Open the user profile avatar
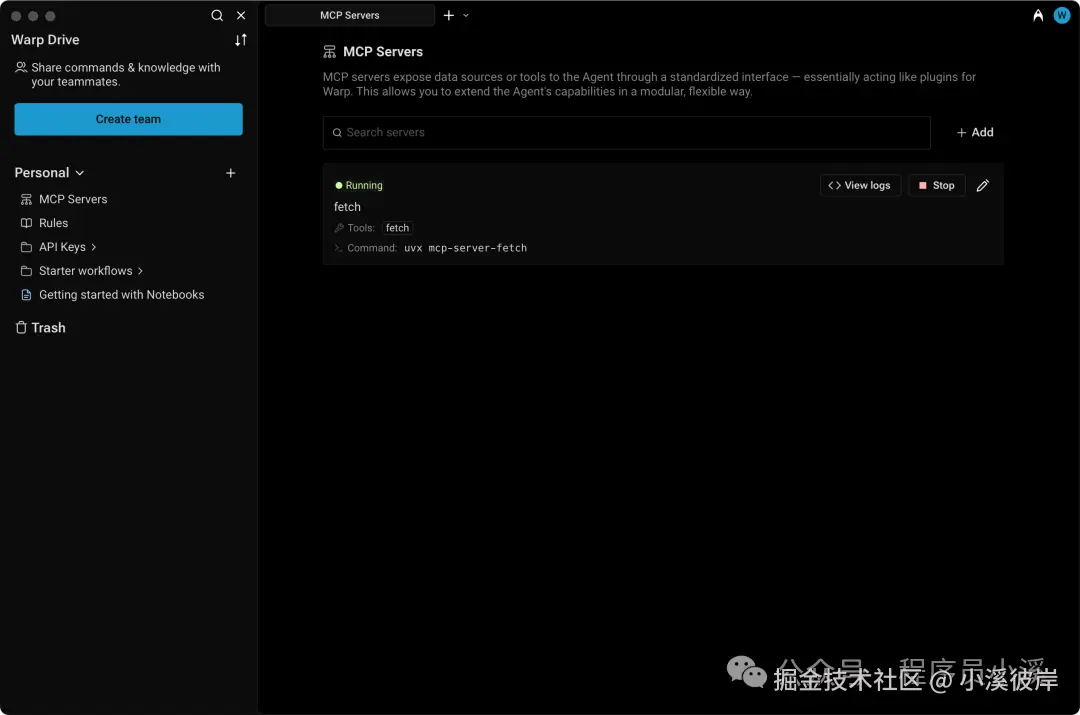Viewport: 1080px width, 715px height. click(x=1061, y=15)
